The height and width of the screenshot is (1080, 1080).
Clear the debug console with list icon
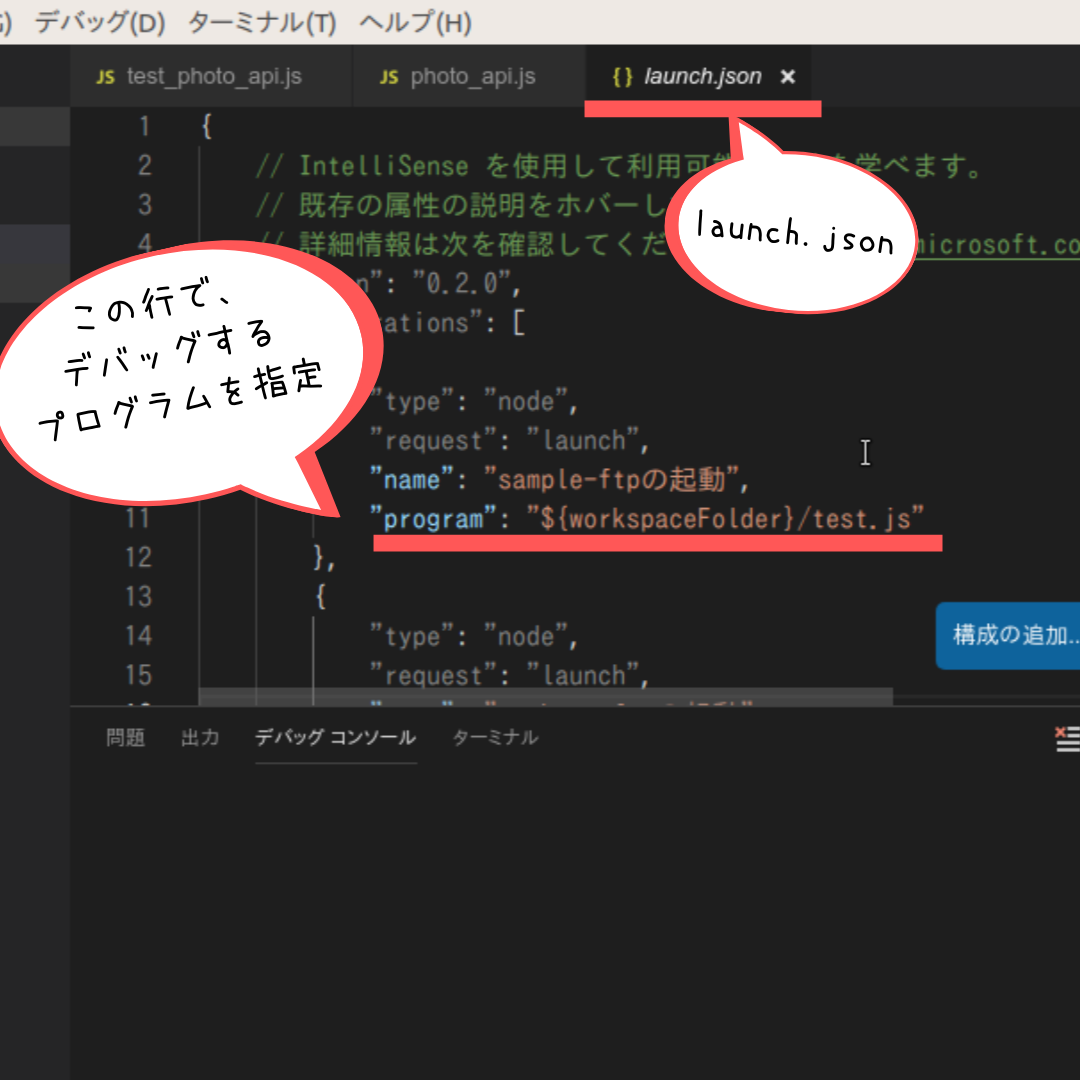tap(1067, 738)
